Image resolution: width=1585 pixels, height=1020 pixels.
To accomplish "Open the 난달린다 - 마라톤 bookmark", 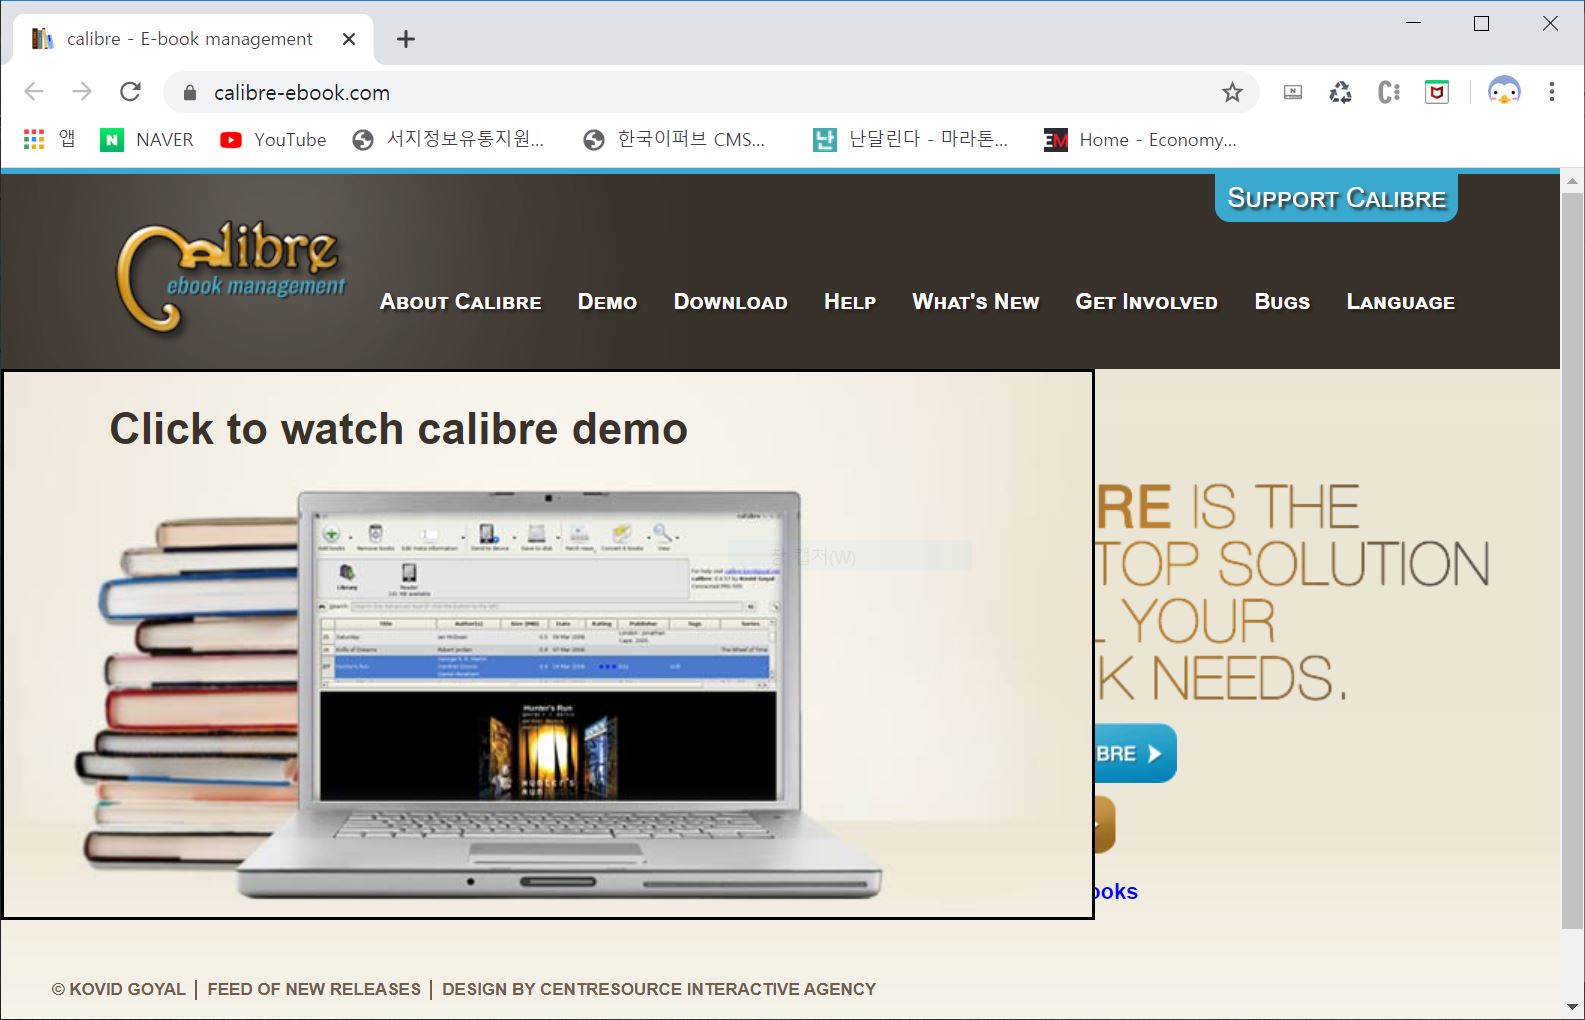I will 910,140.
